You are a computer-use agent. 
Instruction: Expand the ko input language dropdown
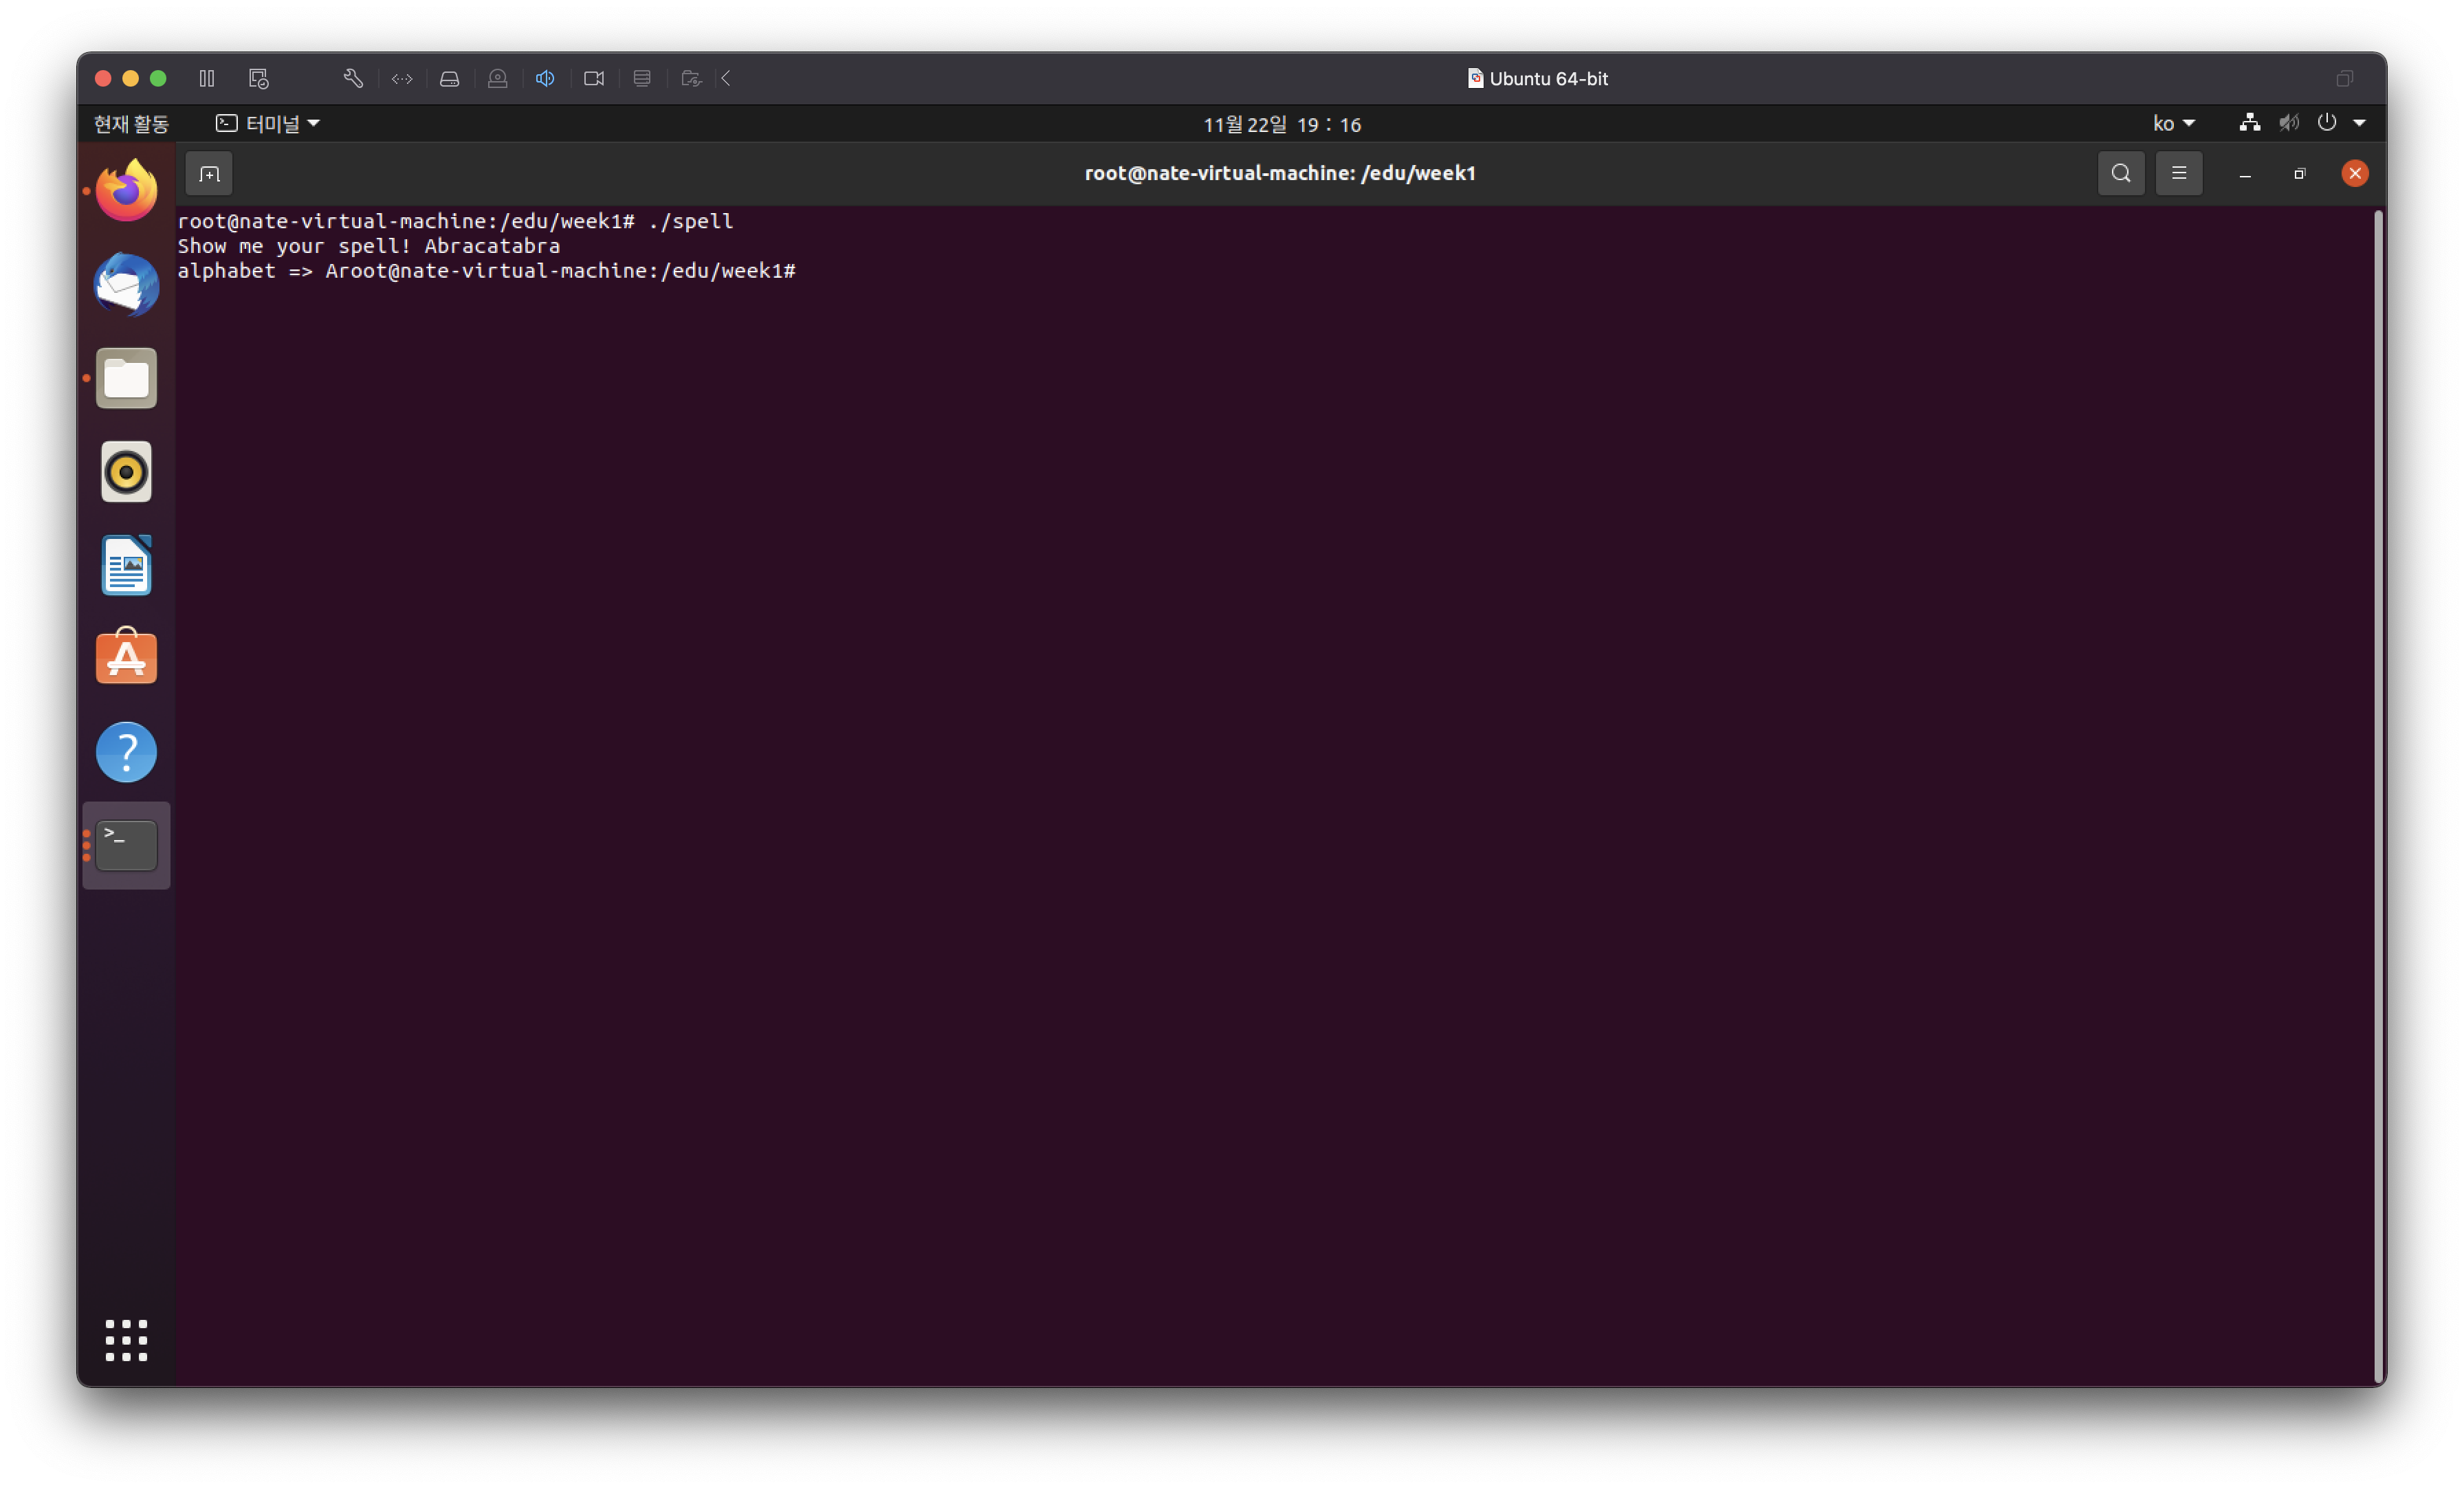point(2173,123)
